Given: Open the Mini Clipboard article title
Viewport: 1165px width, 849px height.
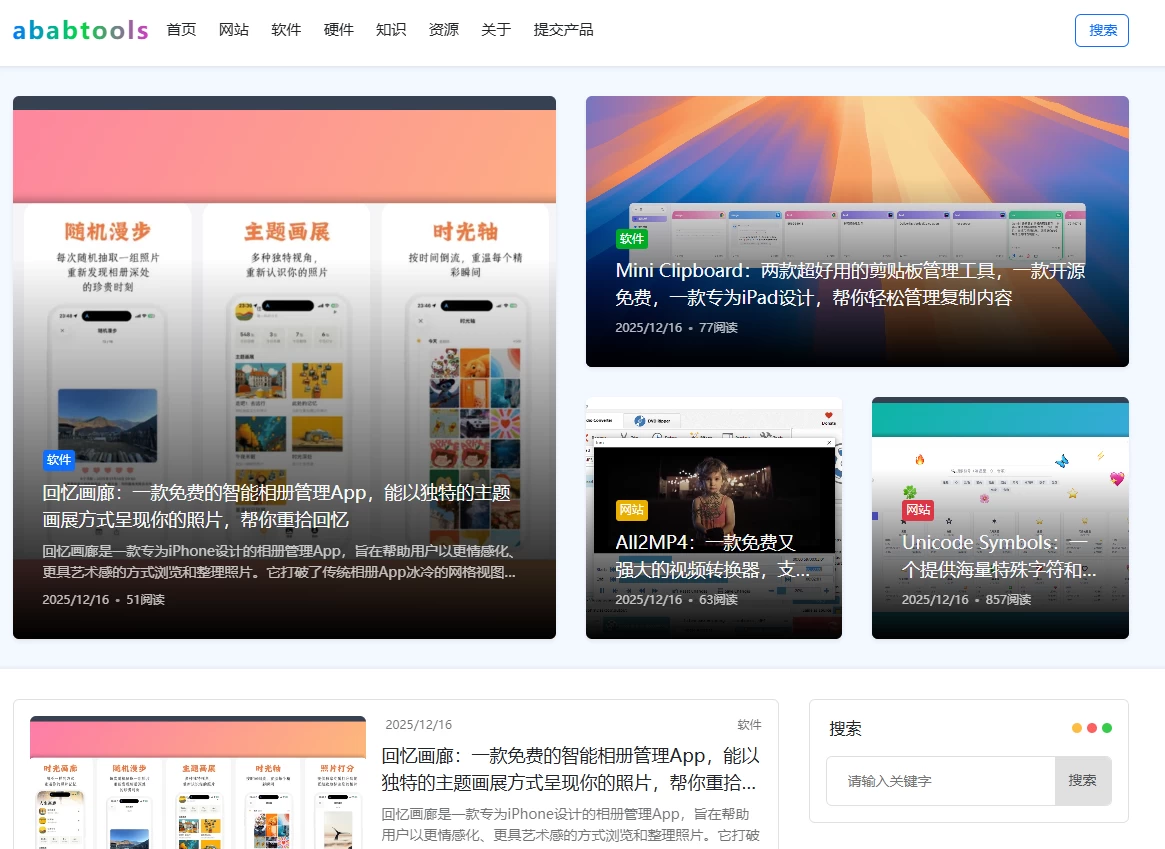Looking at the screenshot, I should tap(850, 284).
